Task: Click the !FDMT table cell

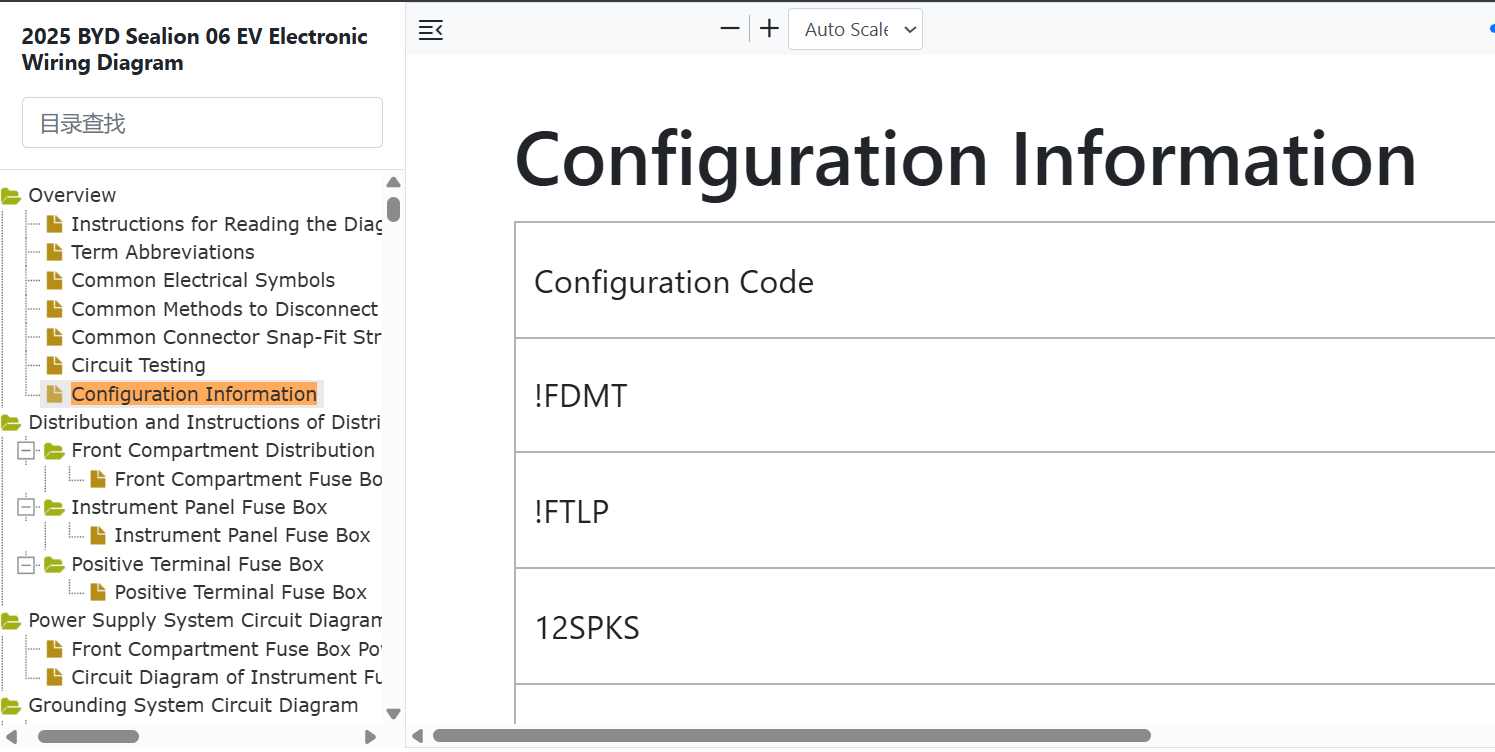Action: 1005,396
